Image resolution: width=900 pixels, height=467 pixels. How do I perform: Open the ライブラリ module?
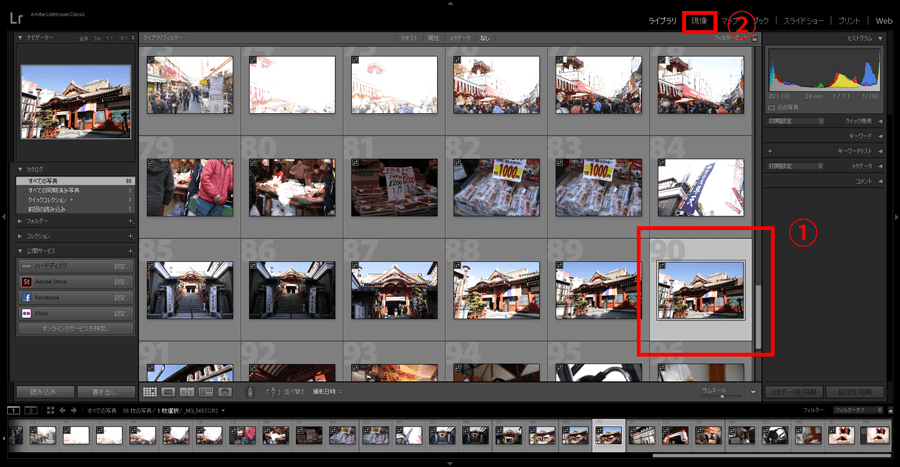tap(662, 21)
